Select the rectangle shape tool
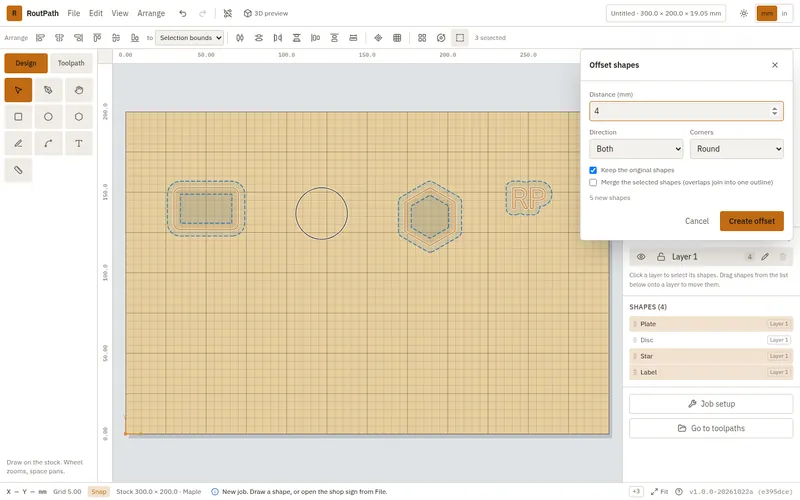This screenshot has height=500, width=800. 18,117
